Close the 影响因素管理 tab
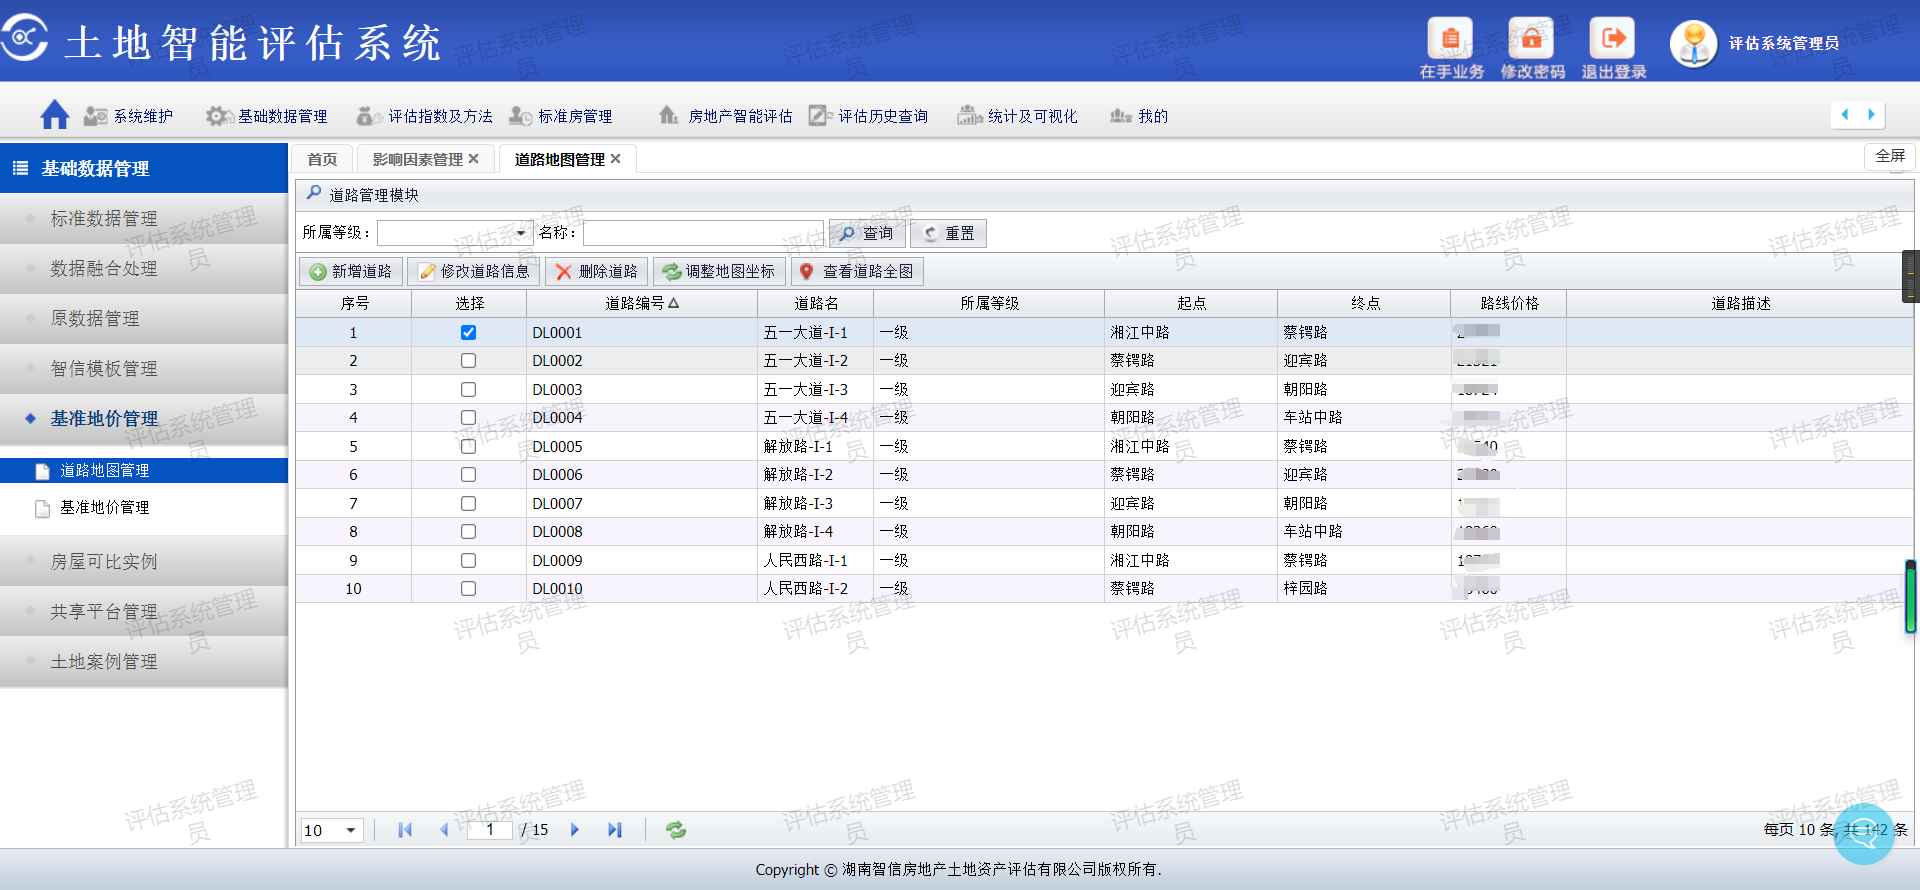 click(474, 159)
